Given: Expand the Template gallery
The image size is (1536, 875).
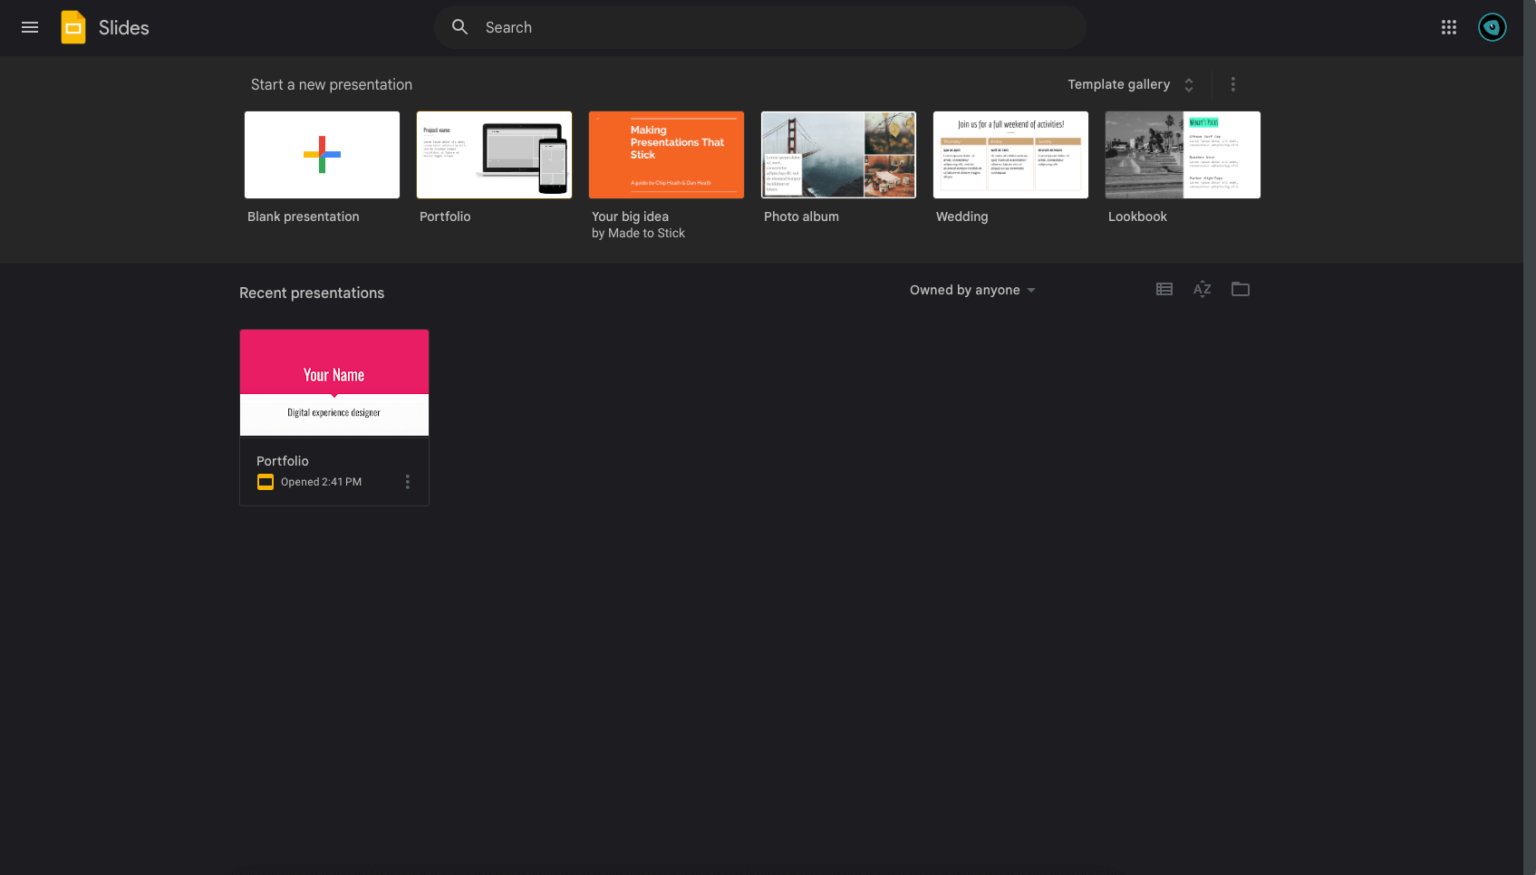Looking at the screenshot, I should point(1130,85).
